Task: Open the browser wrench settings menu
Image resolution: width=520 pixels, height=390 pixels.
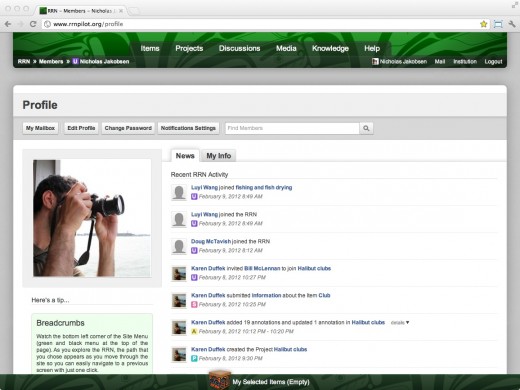Action: [512, 24]
